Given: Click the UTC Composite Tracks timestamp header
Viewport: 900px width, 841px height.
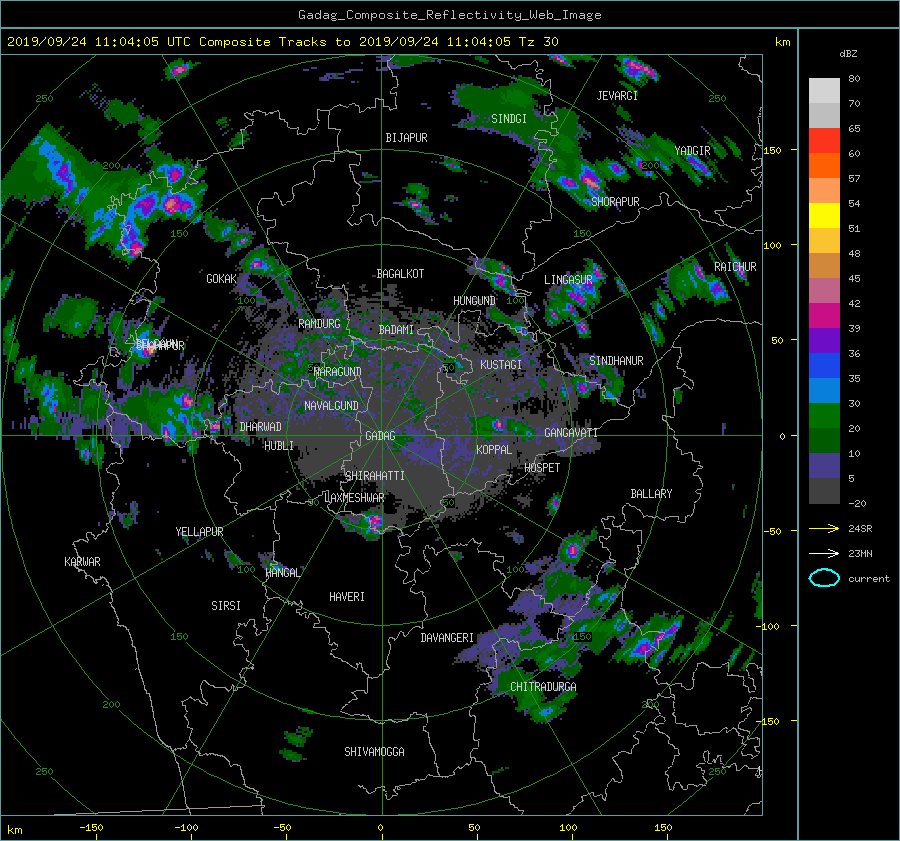Looking at the screenshot, I should (282, 42).
